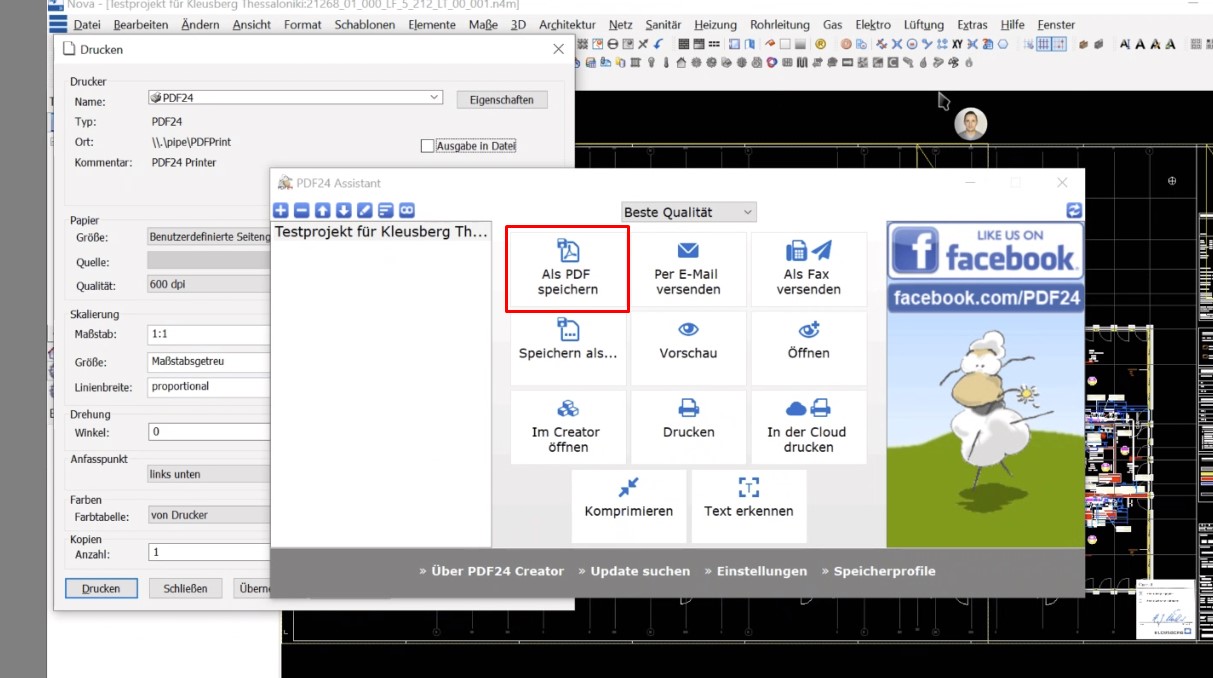
Task: Click the blue curved back-arrow toolbar icon
Action: click(658, 44)
